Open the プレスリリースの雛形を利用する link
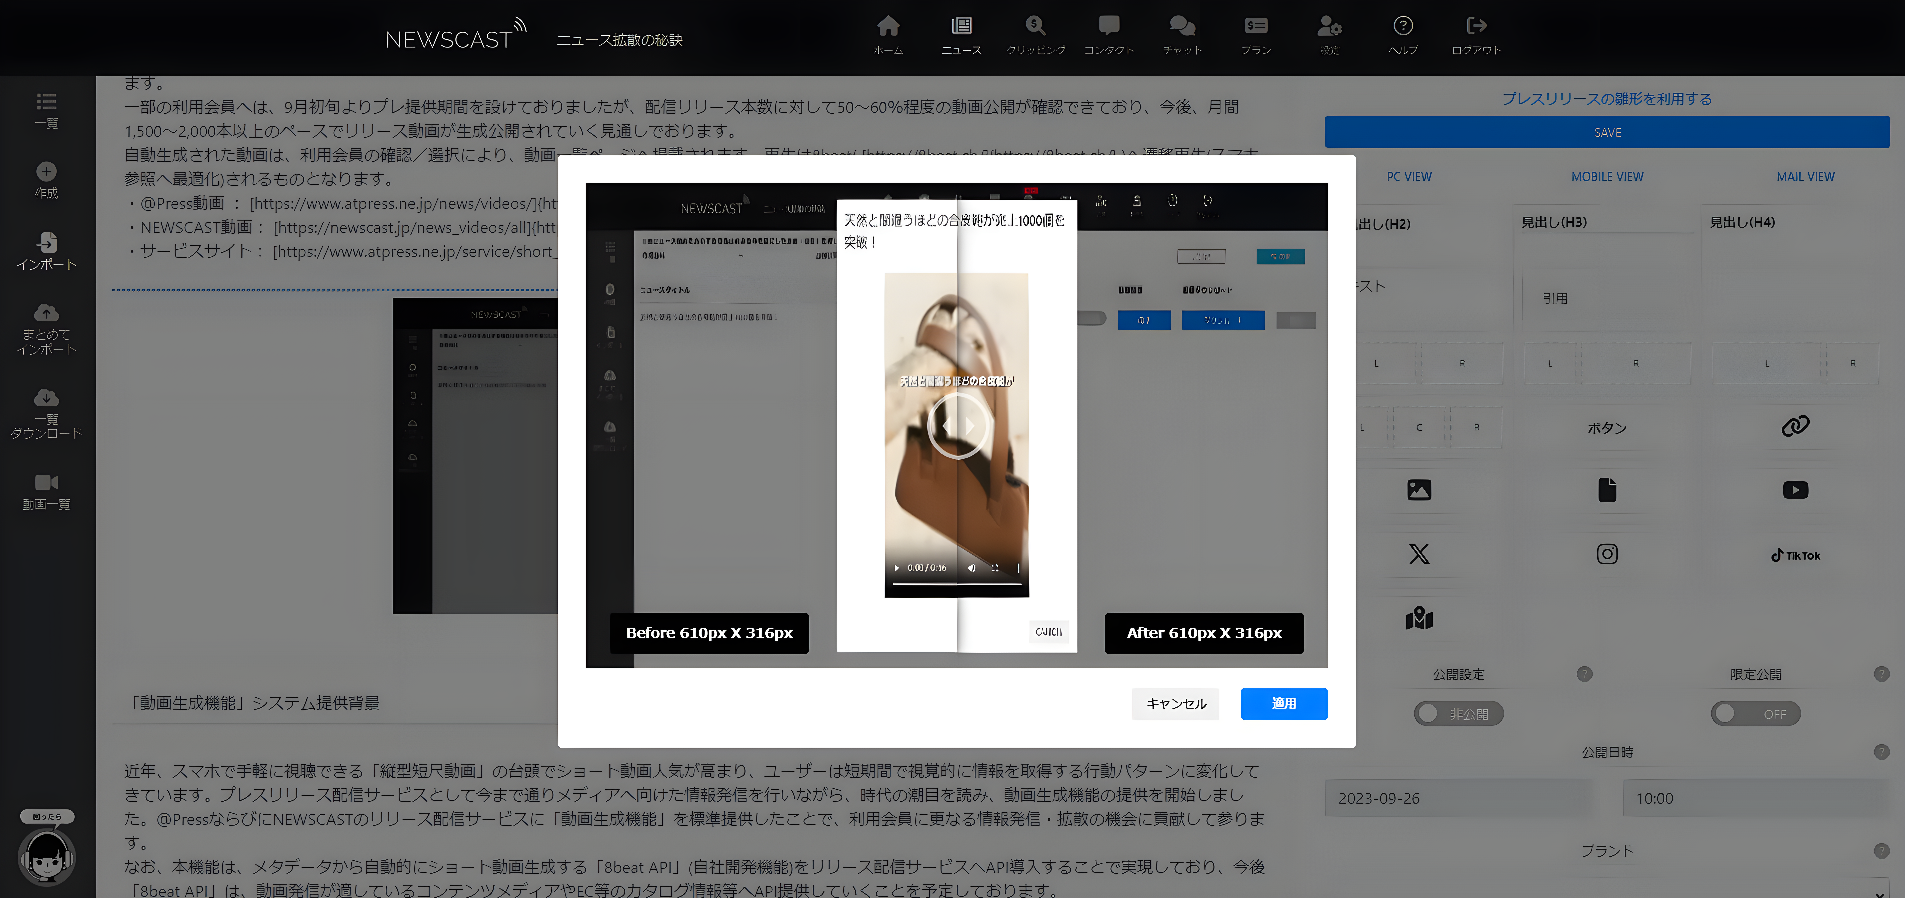The image size is (1905, 898). (1607, 99)
